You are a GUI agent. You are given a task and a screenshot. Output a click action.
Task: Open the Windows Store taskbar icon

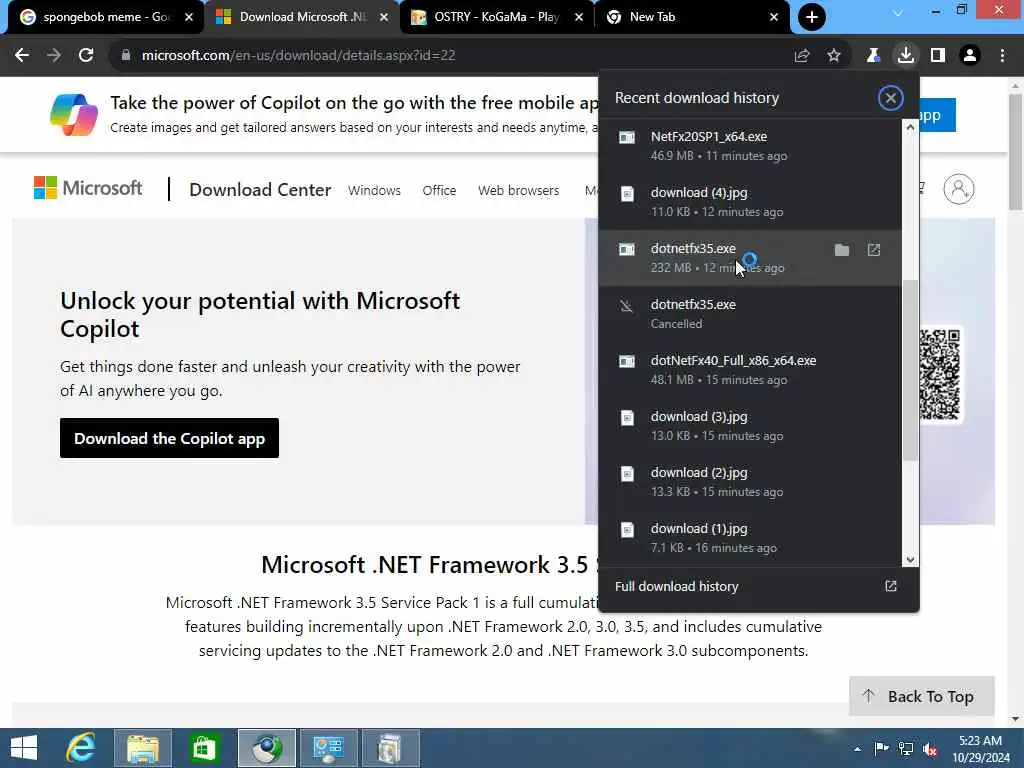click(x=204, y=748)
